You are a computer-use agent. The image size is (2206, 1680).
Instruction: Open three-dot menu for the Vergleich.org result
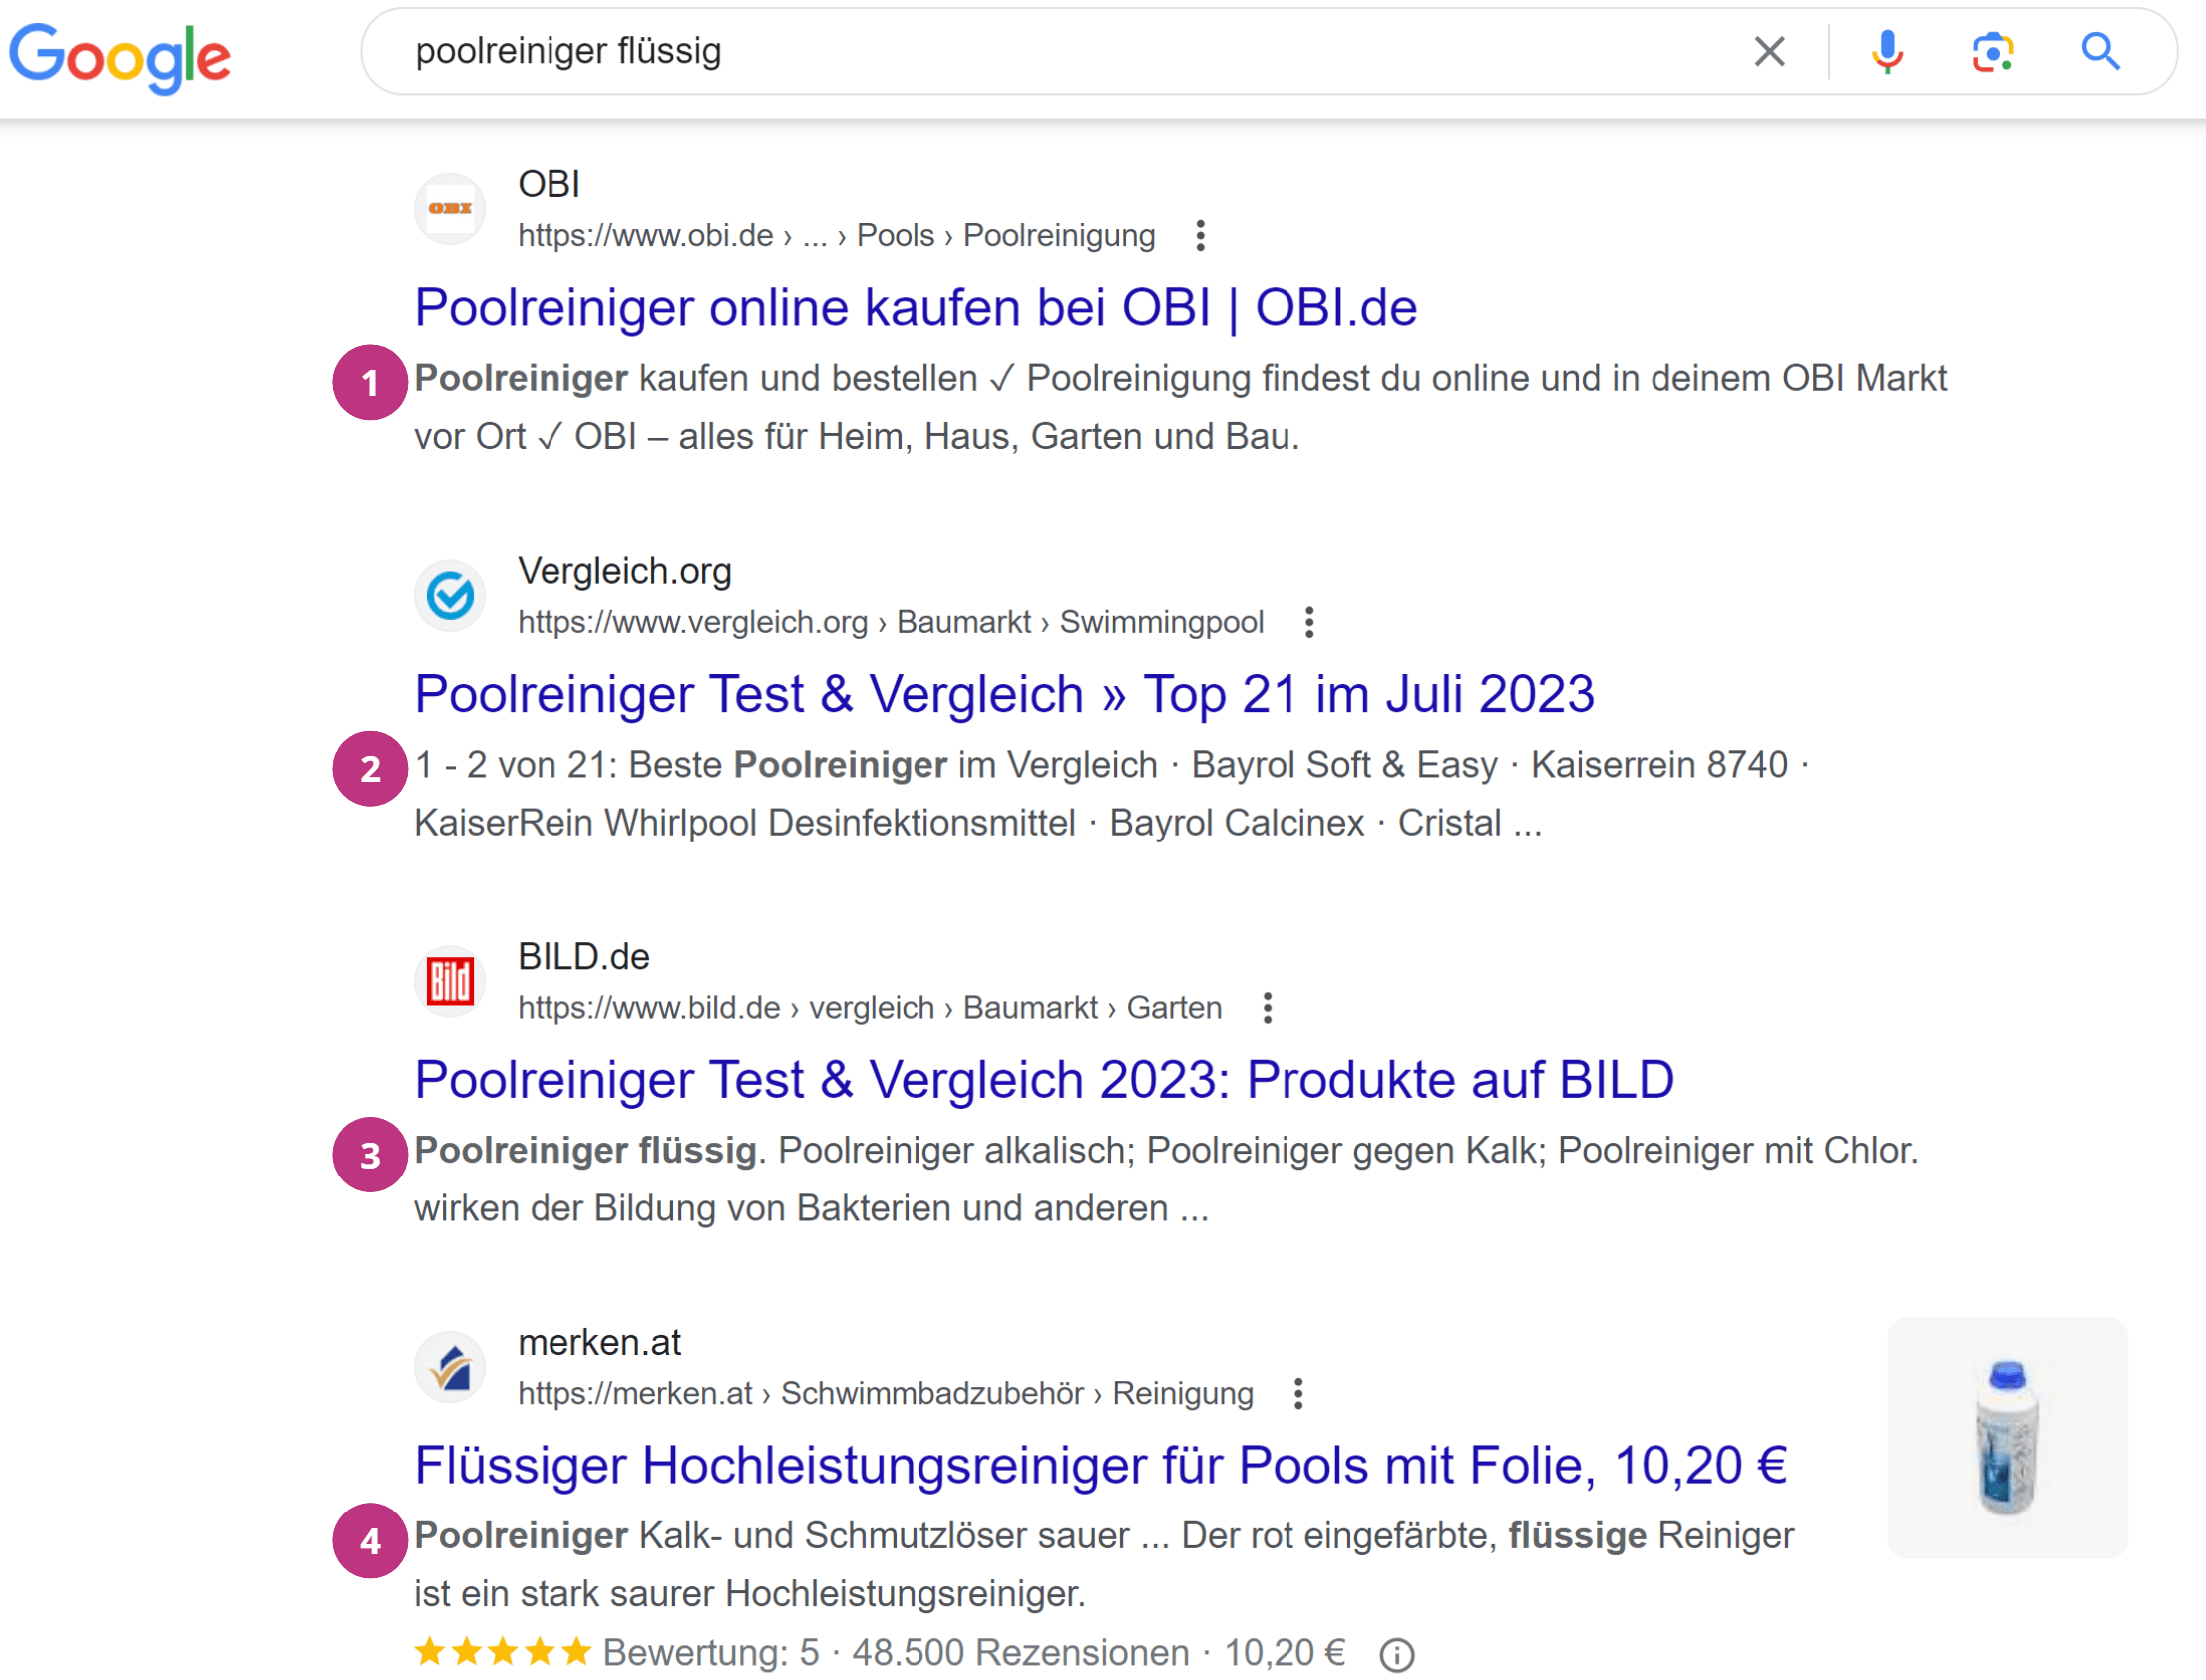tap(1309, 622)
